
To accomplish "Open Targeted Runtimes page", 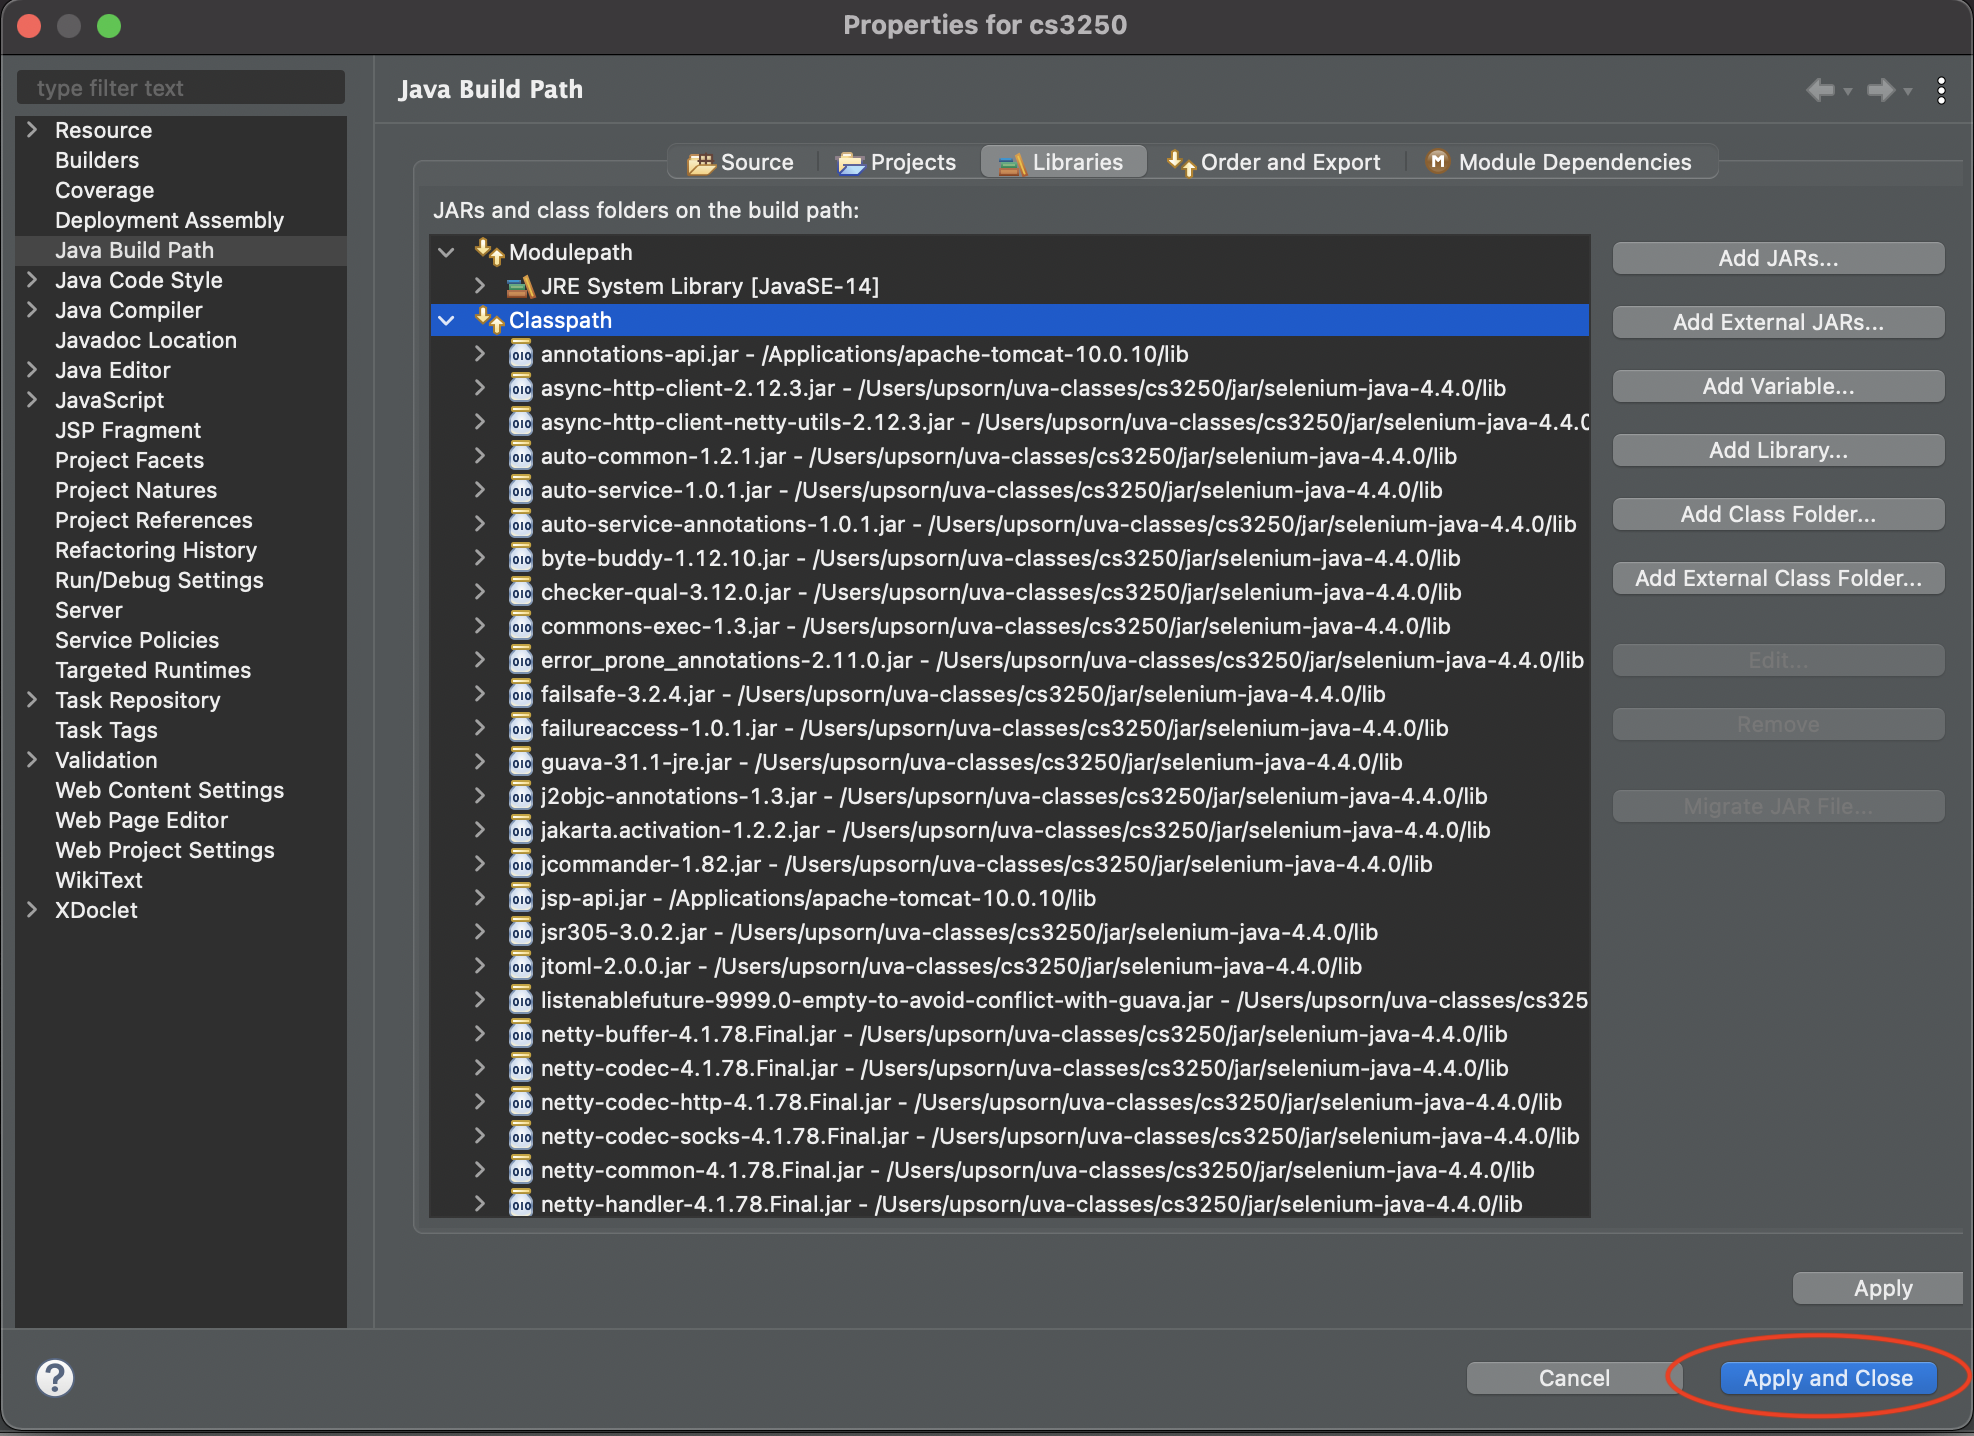I will tap(153, 670).
